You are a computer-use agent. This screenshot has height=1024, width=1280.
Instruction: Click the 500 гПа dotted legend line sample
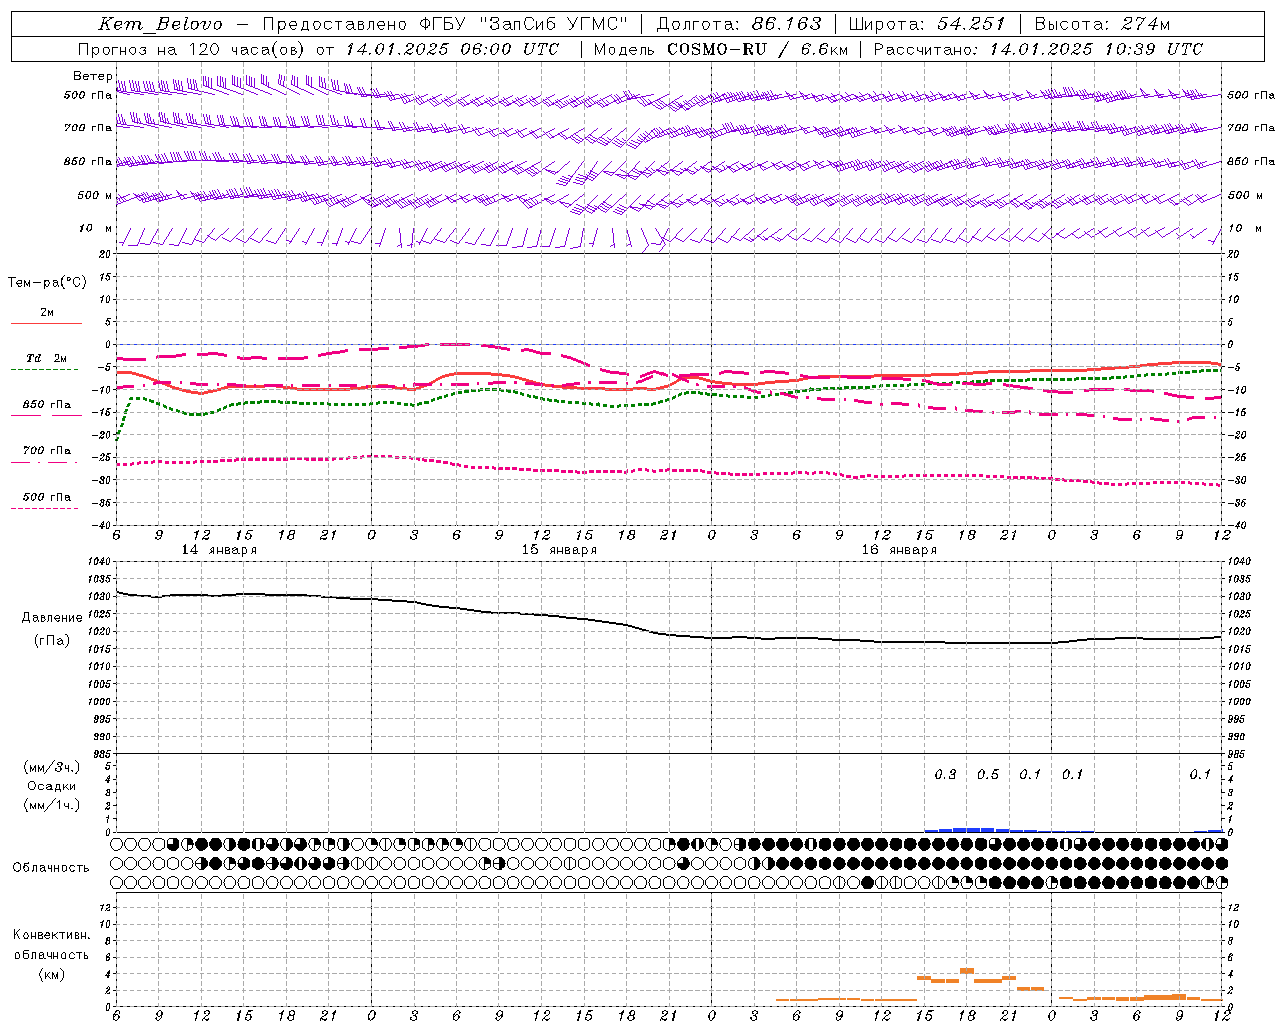pos(44,508)
